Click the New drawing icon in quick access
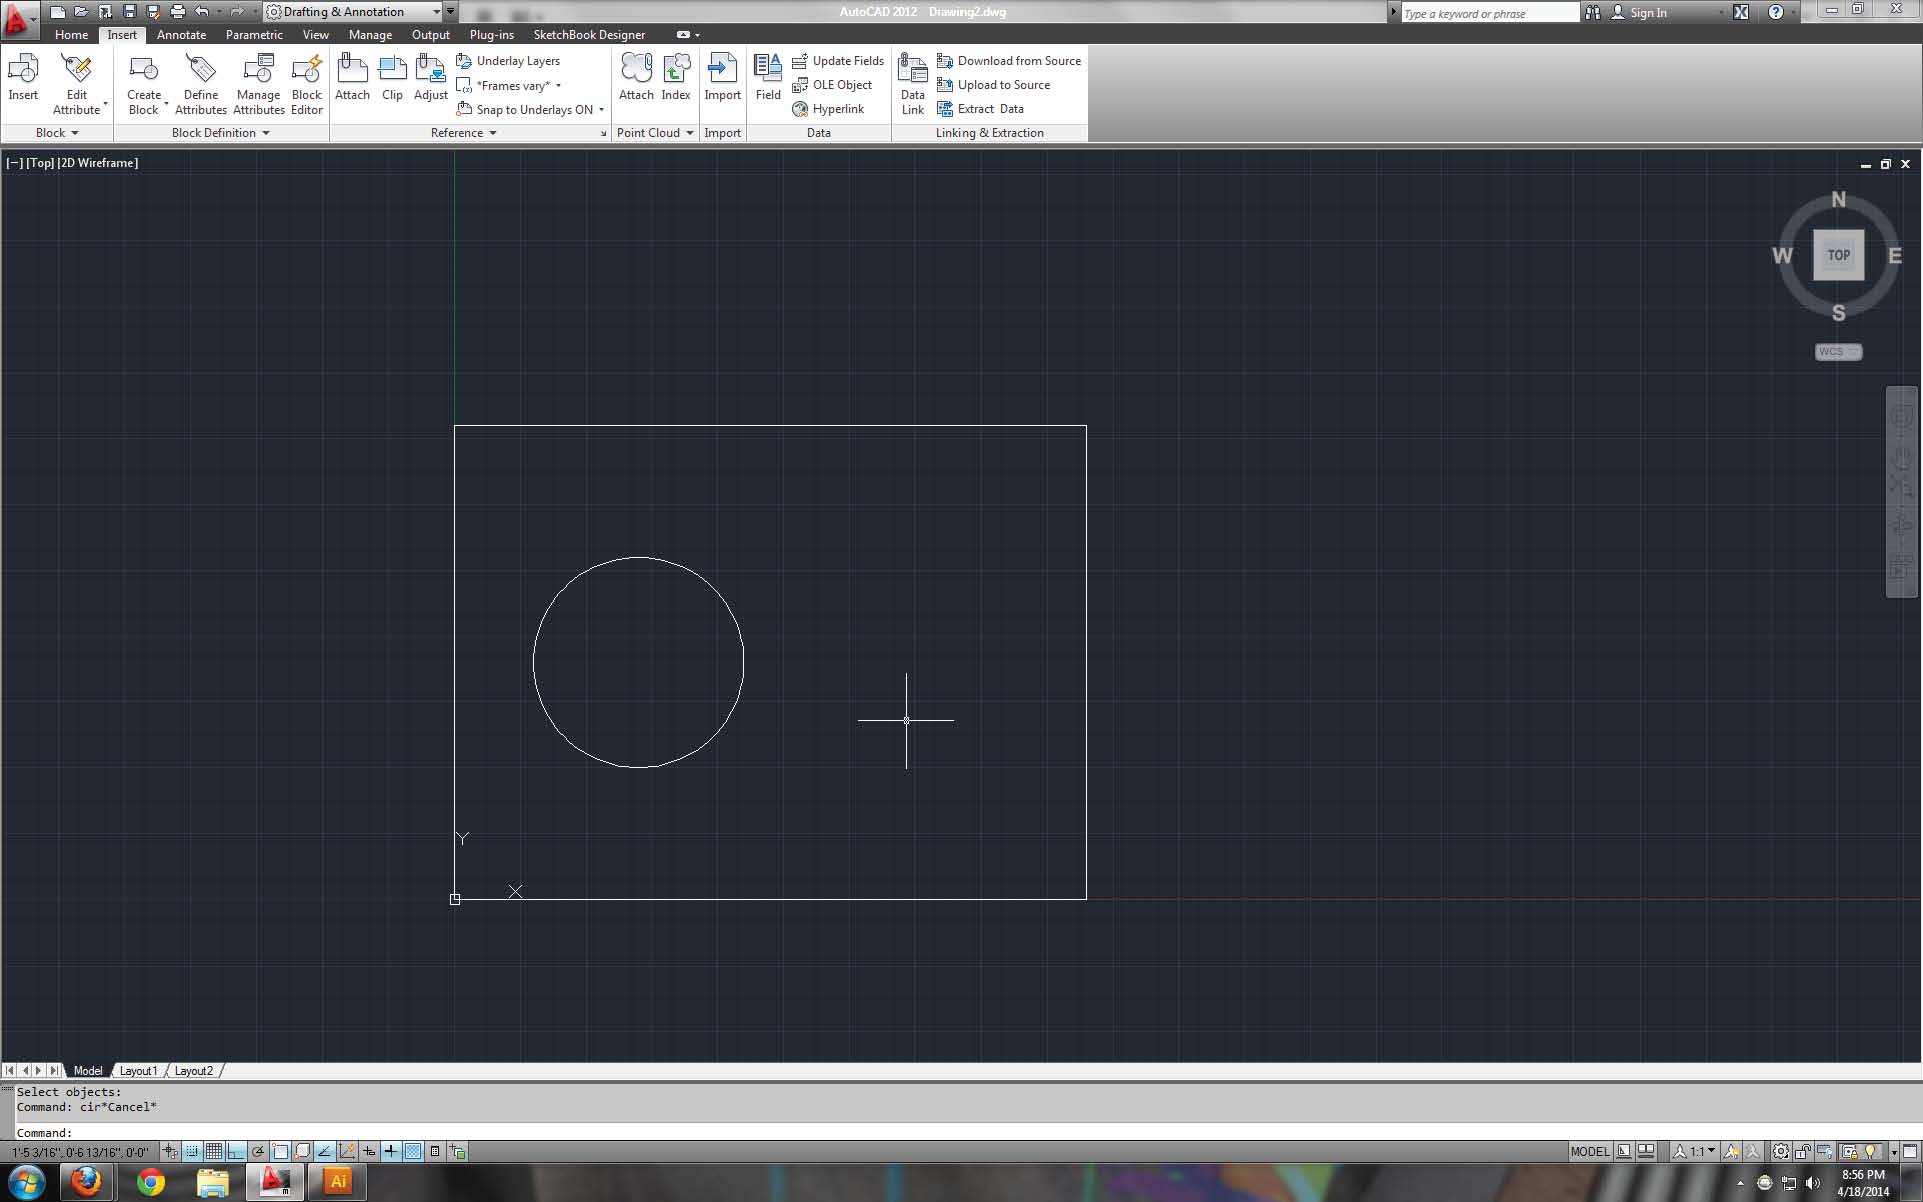 click(58, 12)
